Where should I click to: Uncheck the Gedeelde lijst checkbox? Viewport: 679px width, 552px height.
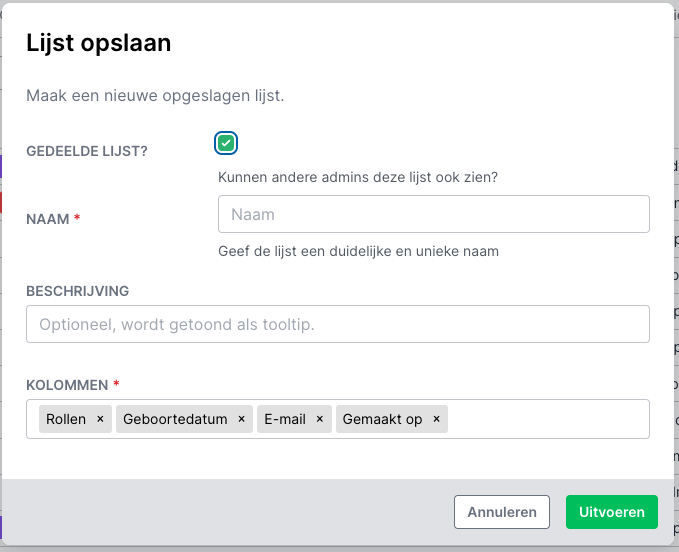(226, 143)
